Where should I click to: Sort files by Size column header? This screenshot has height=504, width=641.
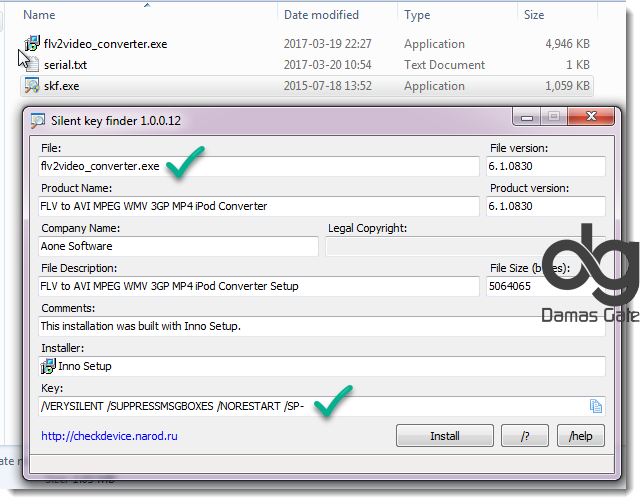(x=534, y=15)
